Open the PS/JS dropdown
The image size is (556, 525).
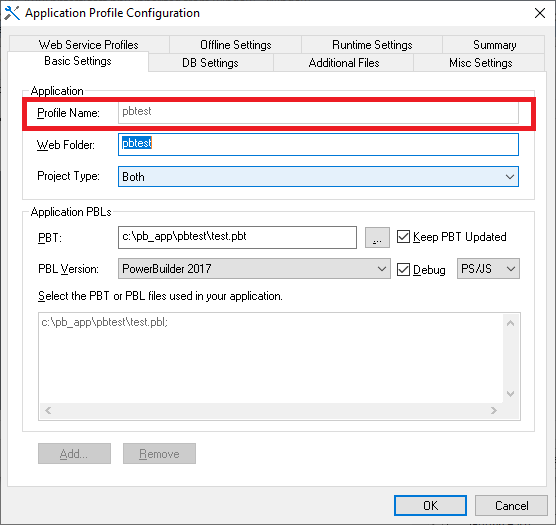click(489, 269)
